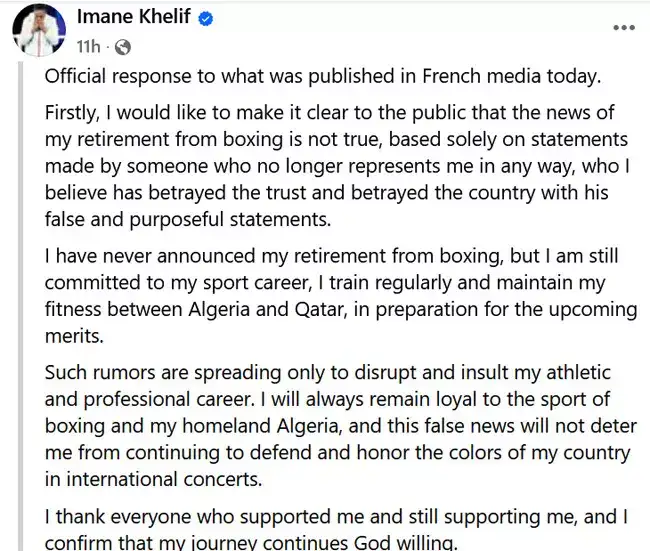Open the 11h timestamp link
The image size is (650, 551).
pos(88,47)
